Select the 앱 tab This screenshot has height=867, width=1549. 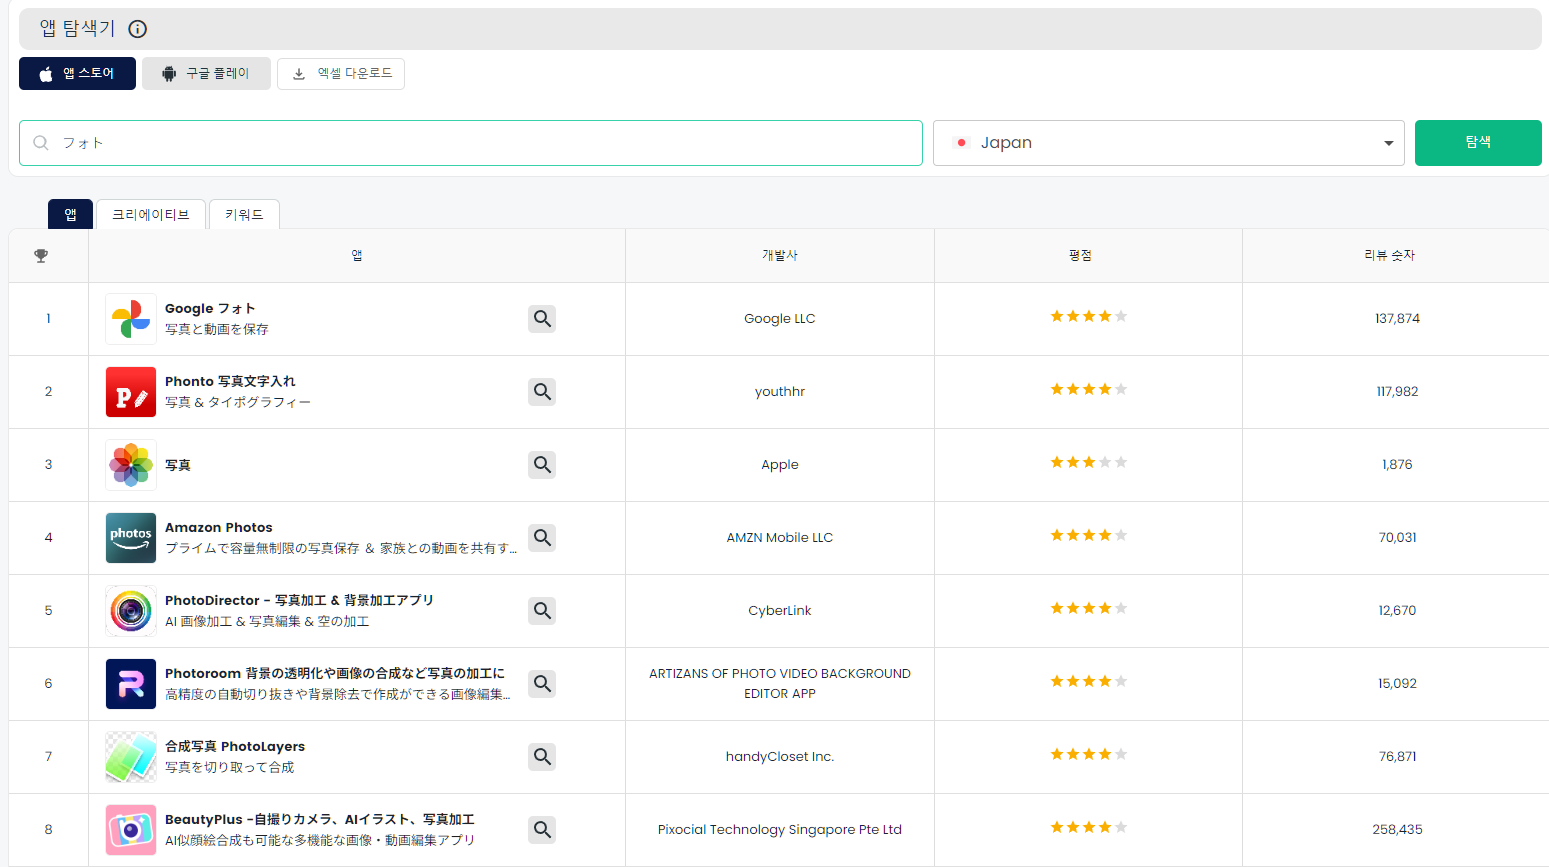point(70,215)
